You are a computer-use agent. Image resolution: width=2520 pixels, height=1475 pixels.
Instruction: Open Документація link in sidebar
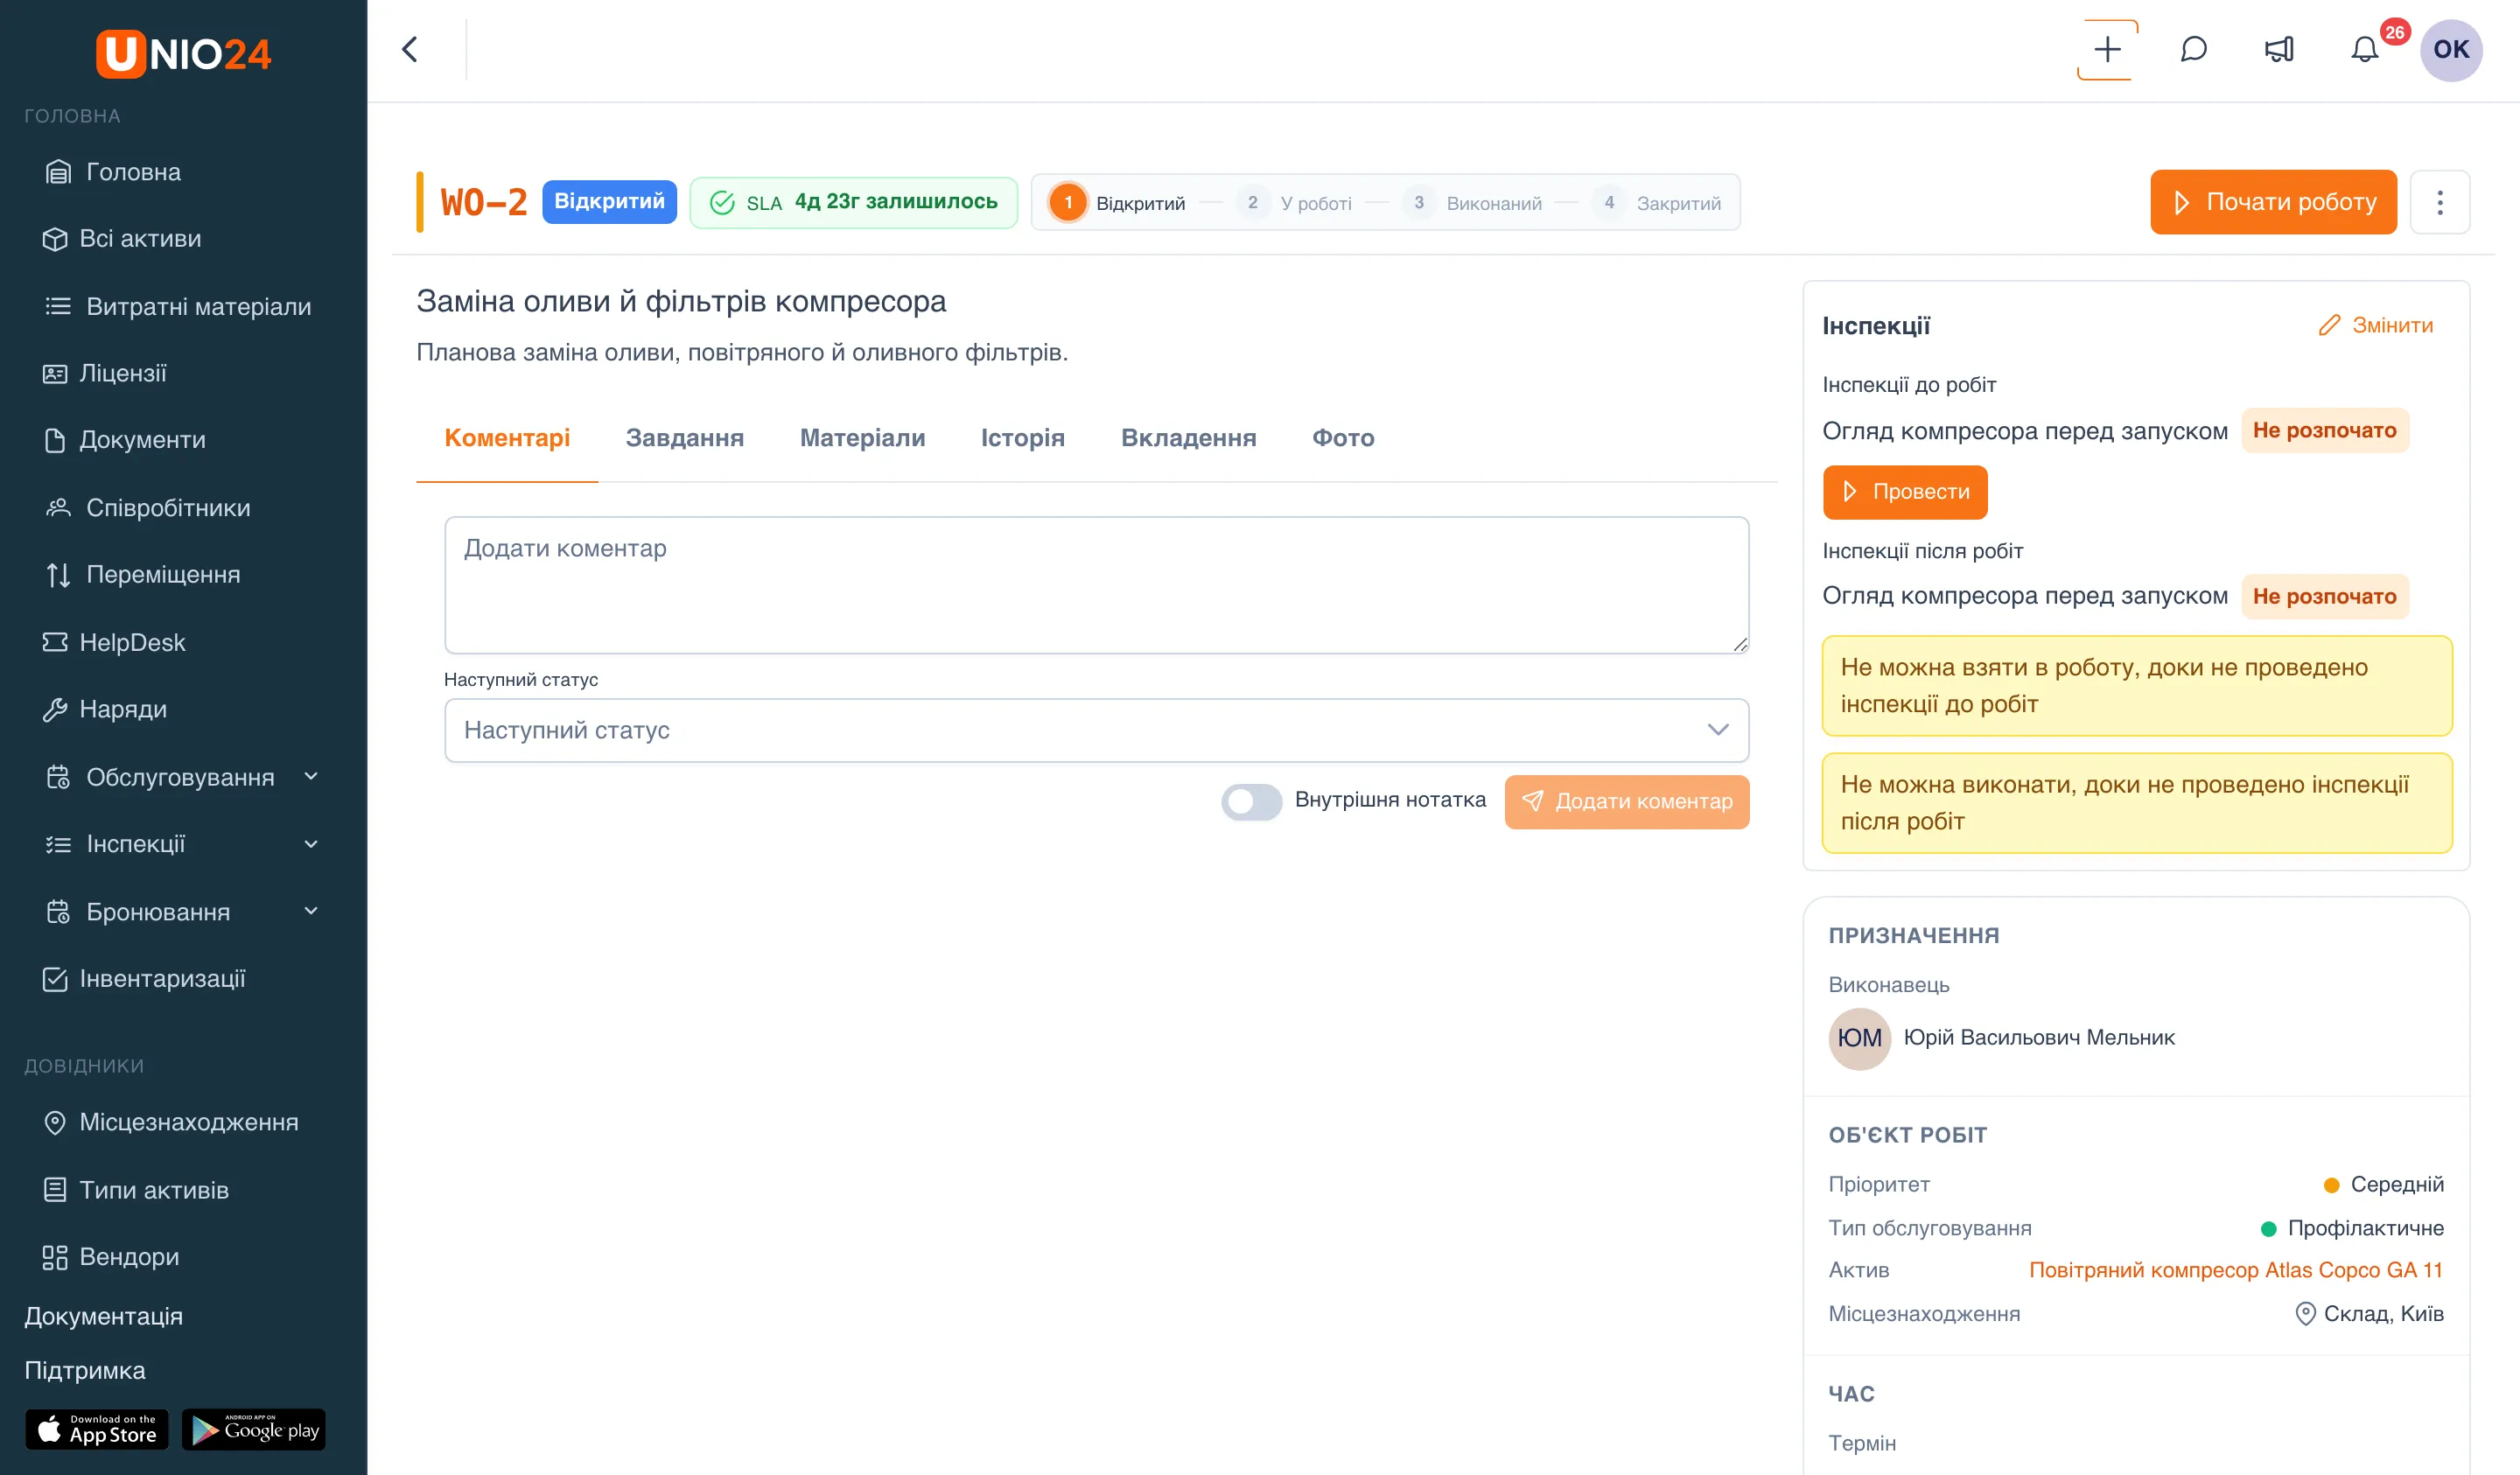(x=103, y=1316)
